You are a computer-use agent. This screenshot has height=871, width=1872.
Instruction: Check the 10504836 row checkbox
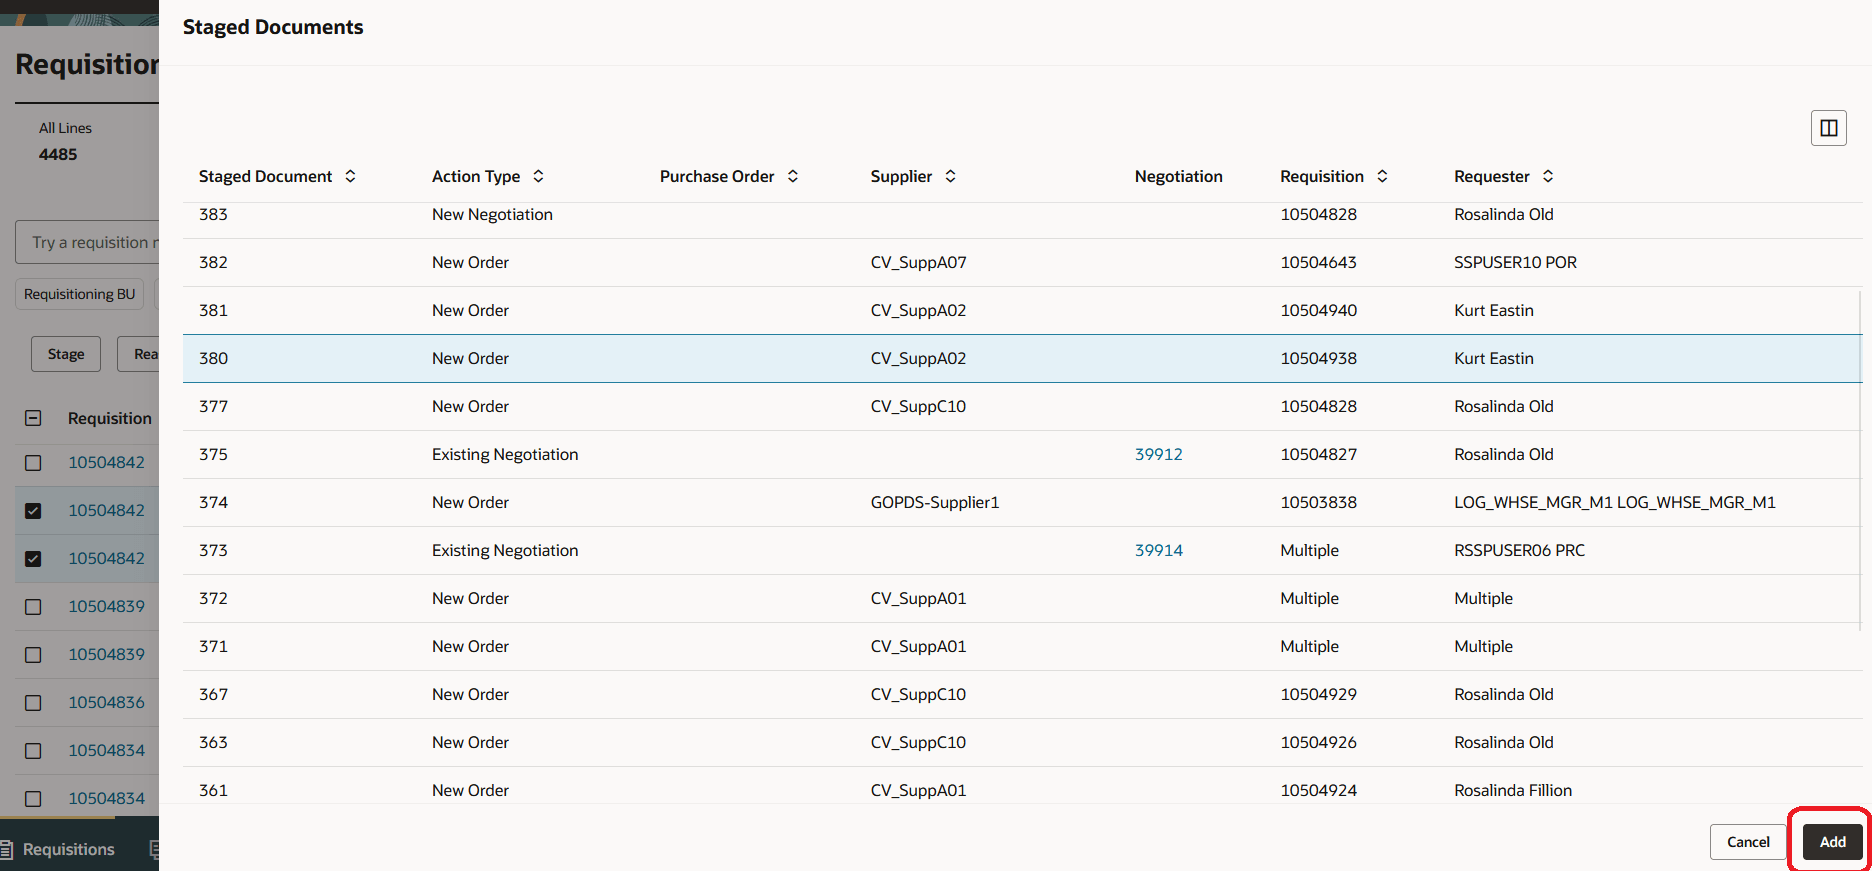coord(33,703)
